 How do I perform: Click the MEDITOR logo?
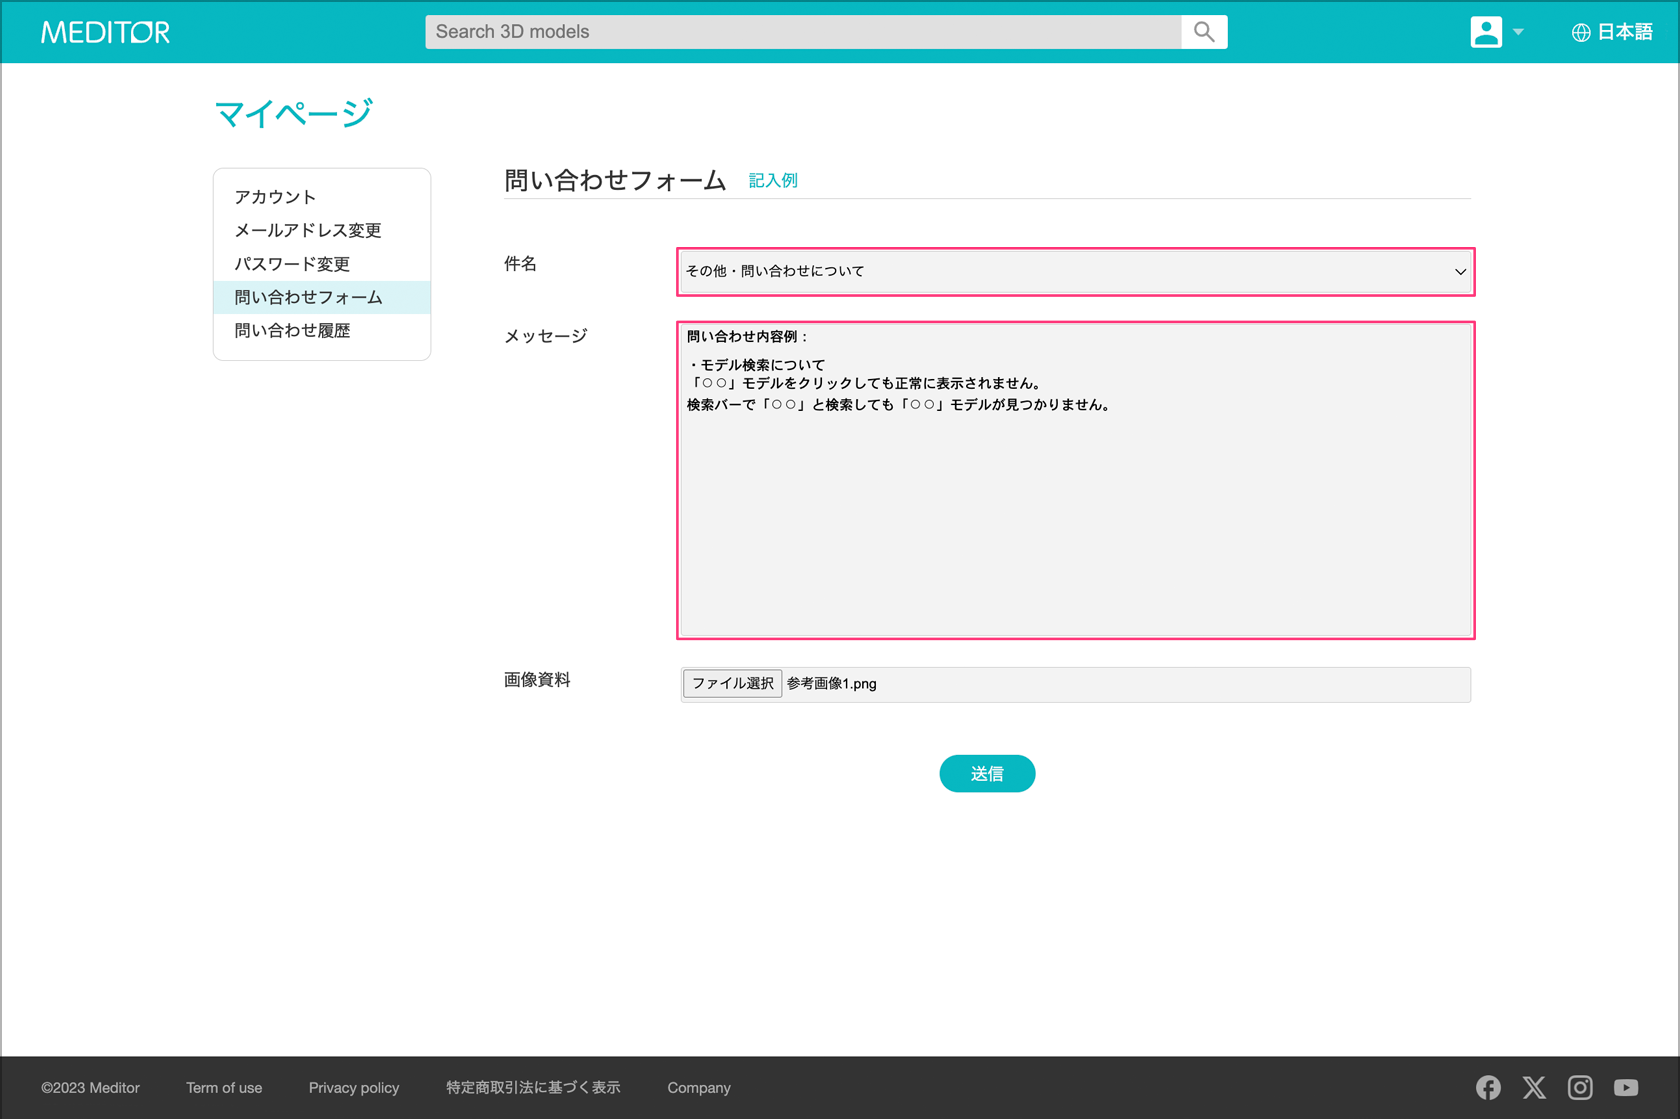click(105, 32)
